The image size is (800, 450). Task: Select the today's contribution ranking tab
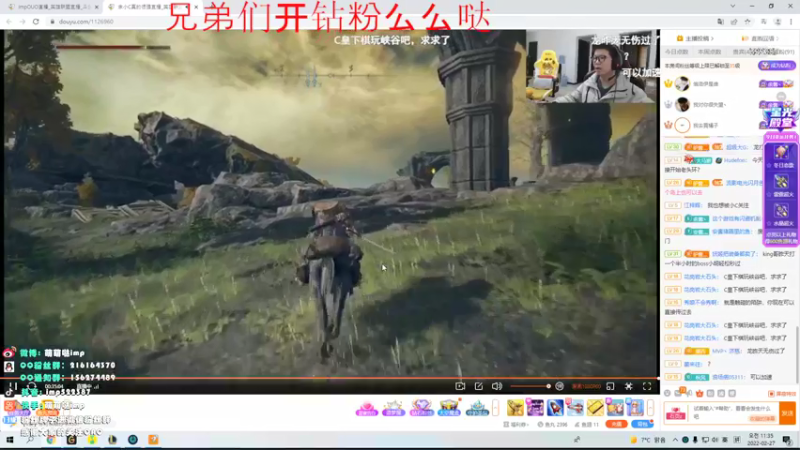pyautogui.click(x=677, y=52)
